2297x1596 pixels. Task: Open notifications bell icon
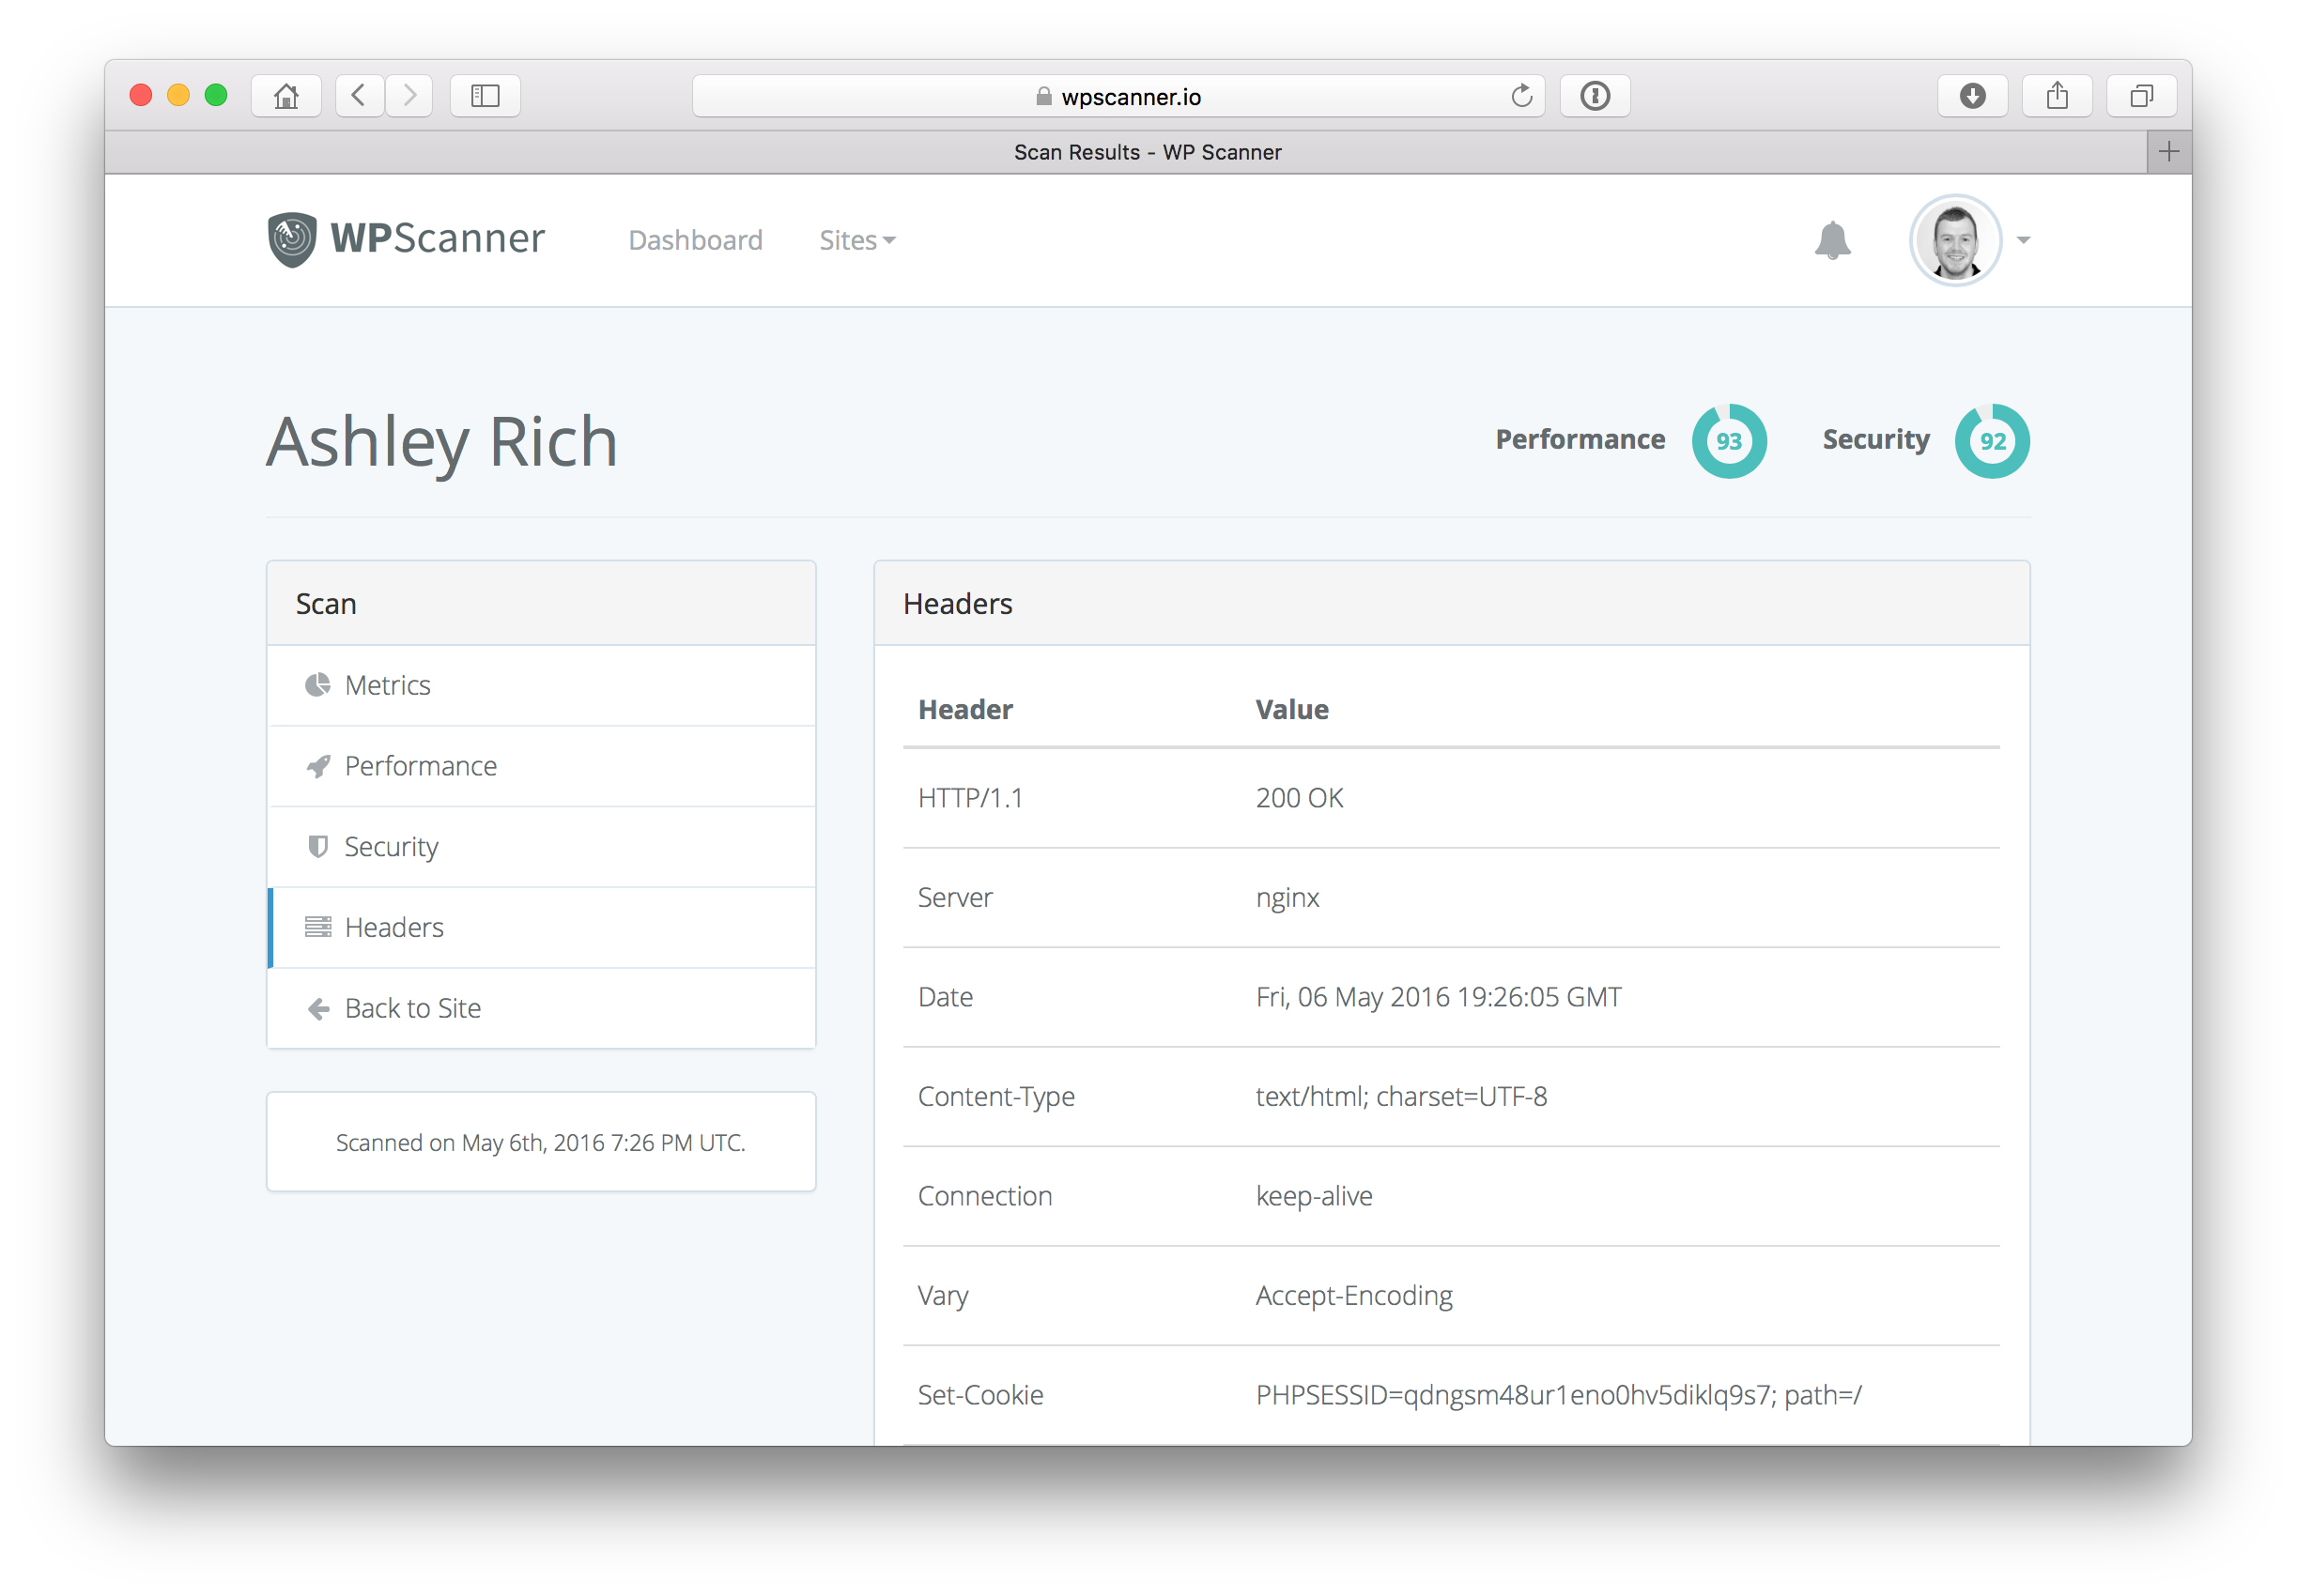1832,240
